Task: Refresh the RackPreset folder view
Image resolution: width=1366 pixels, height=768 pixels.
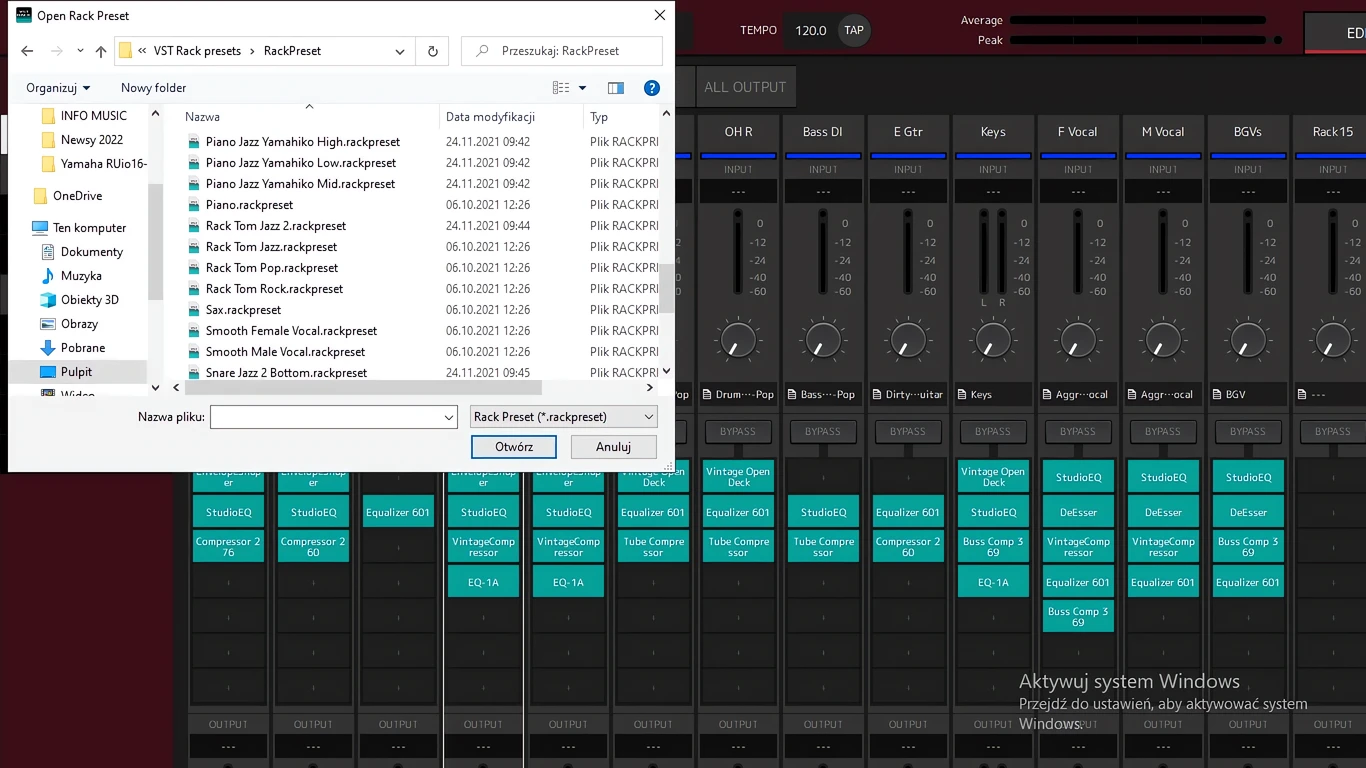Action: coord(432,51)
